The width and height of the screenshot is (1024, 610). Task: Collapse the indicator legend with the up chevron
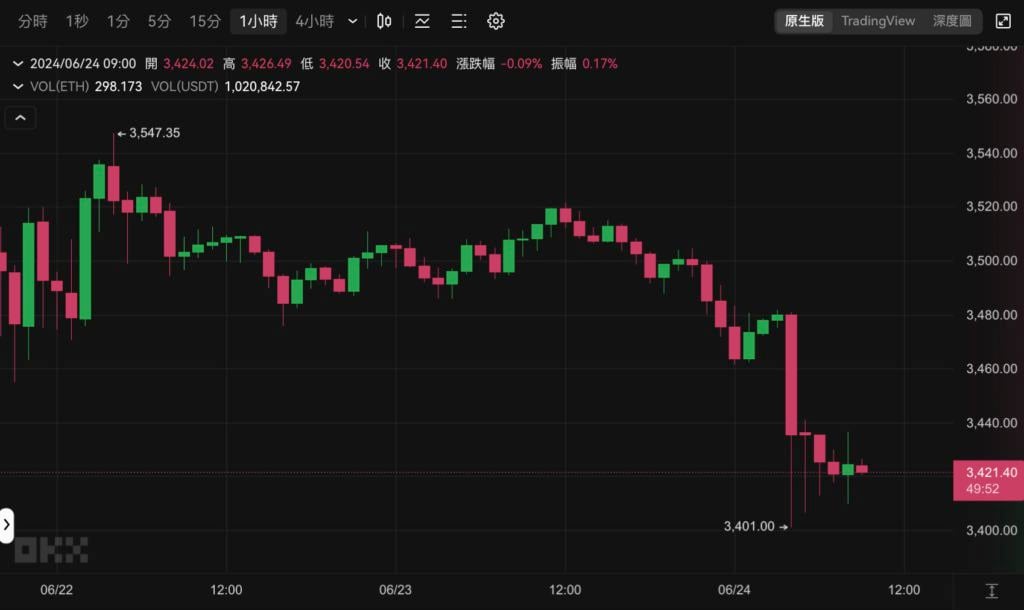pyautogui.click(x=20, y=118)
